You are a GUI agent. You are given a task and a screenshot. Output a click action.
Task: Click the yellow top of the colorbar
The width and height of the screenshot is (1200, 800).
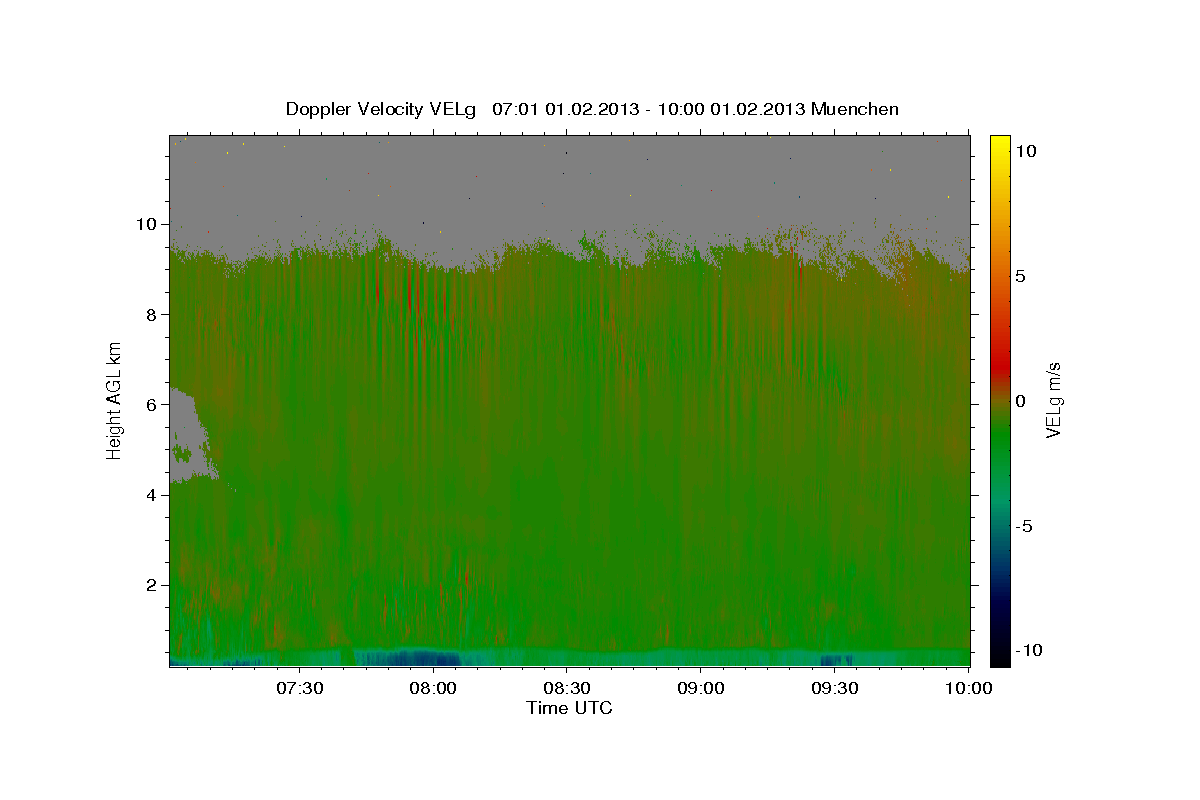coord(1000,145)
